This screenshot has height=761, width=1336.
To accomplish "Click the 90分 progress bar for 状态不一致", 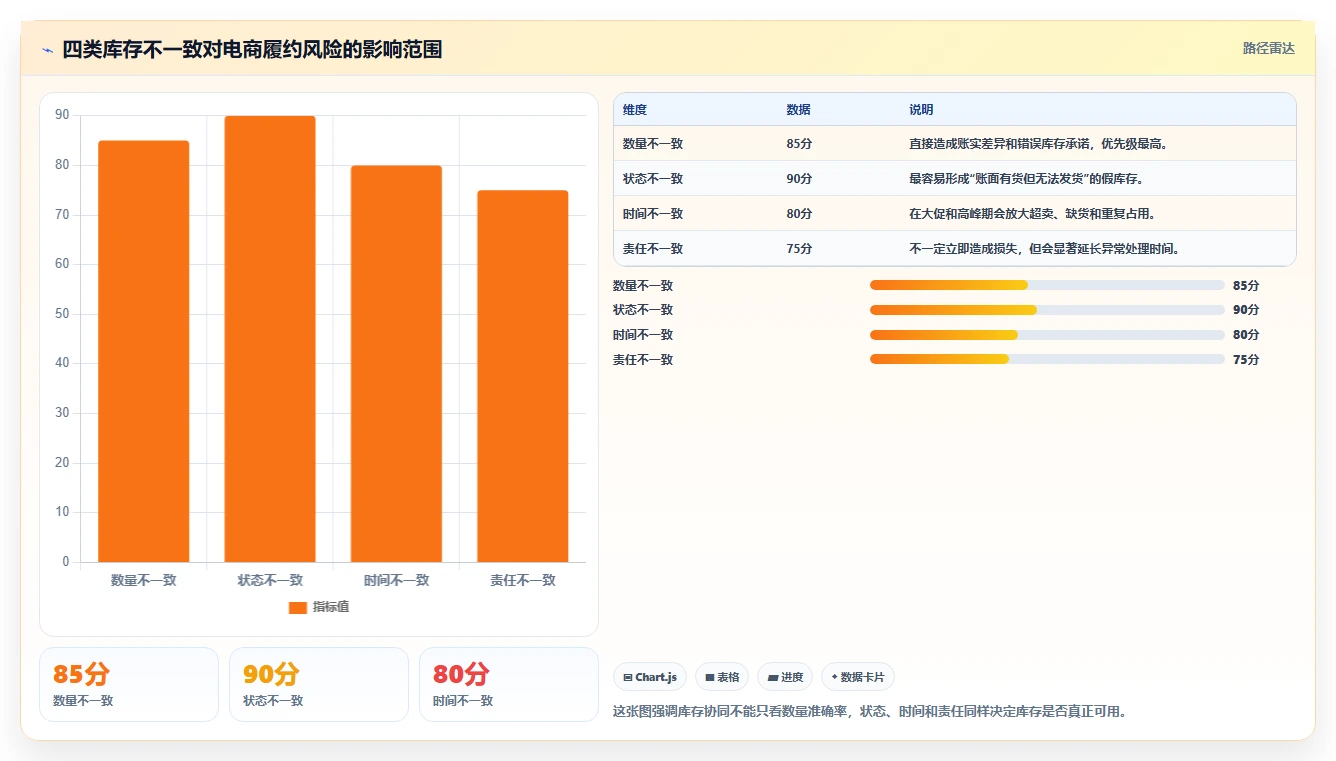I will point(1047,310).
